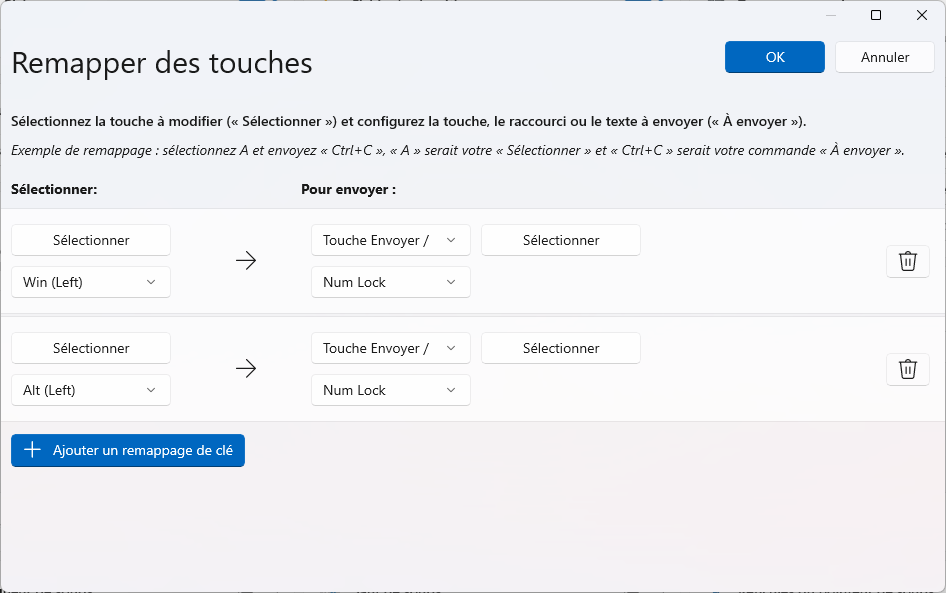
Task: Click Sélectionner above the Alt (Left) dropdown
Action: click(91, 348)
